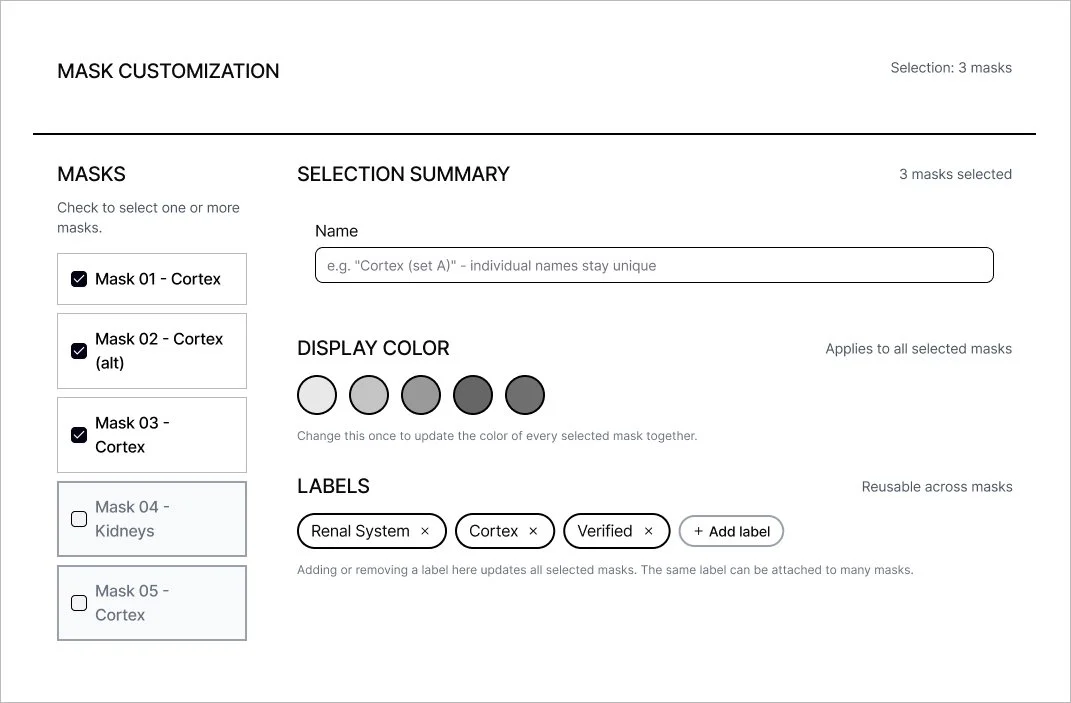The image size is (1071, 703).
Task: Click the DISPLAY COLOR heading
Action: [373, 348]
